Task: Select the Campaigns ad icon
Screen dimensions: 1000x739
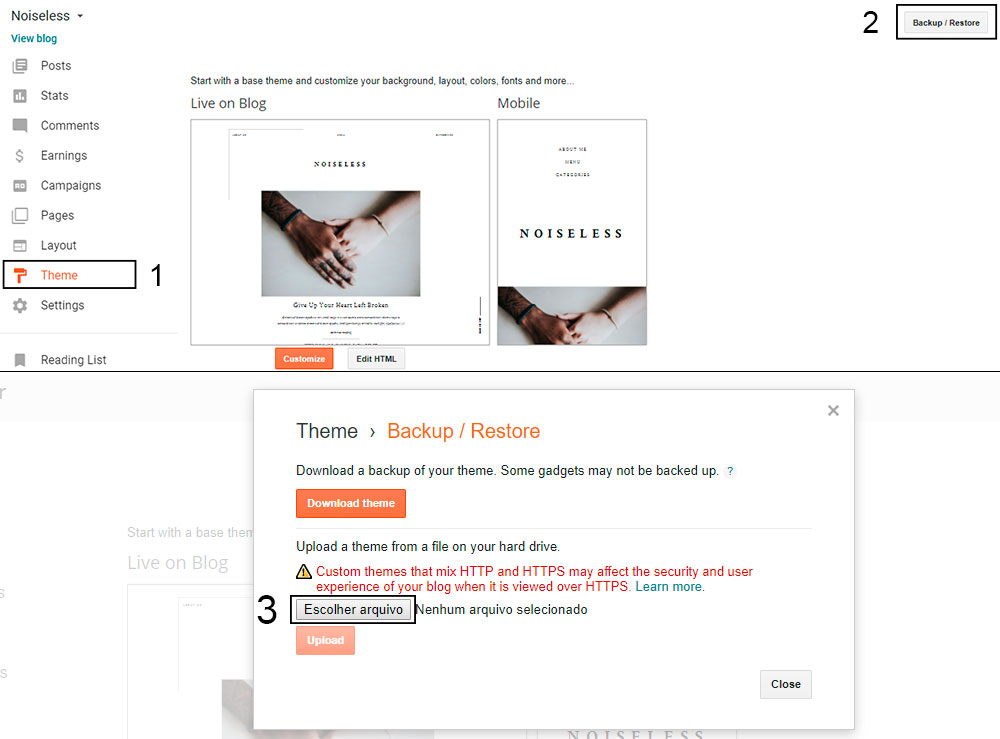Action: 20,186
